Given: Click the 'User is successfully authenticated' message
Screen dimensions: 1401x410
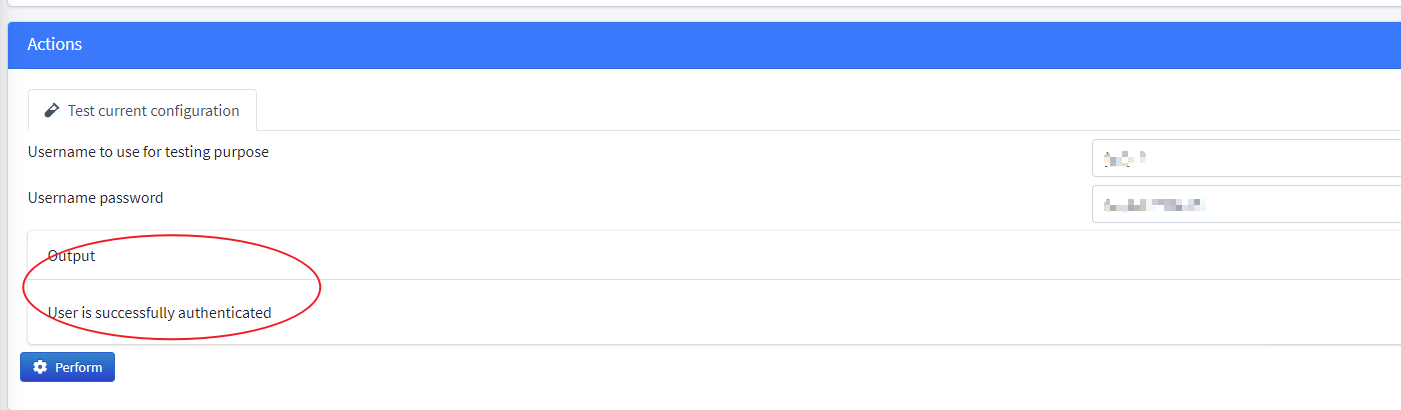Looking at the screenshot, I should (160, 313).
